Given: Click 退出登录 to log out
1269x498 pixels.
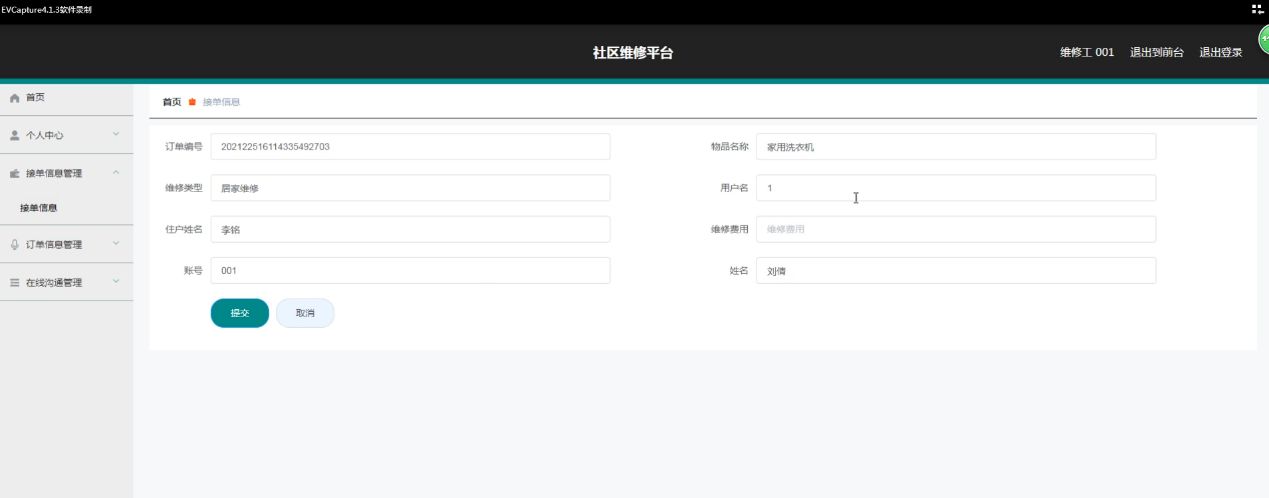Looking at the screenshot, I should coord(1221,53).
